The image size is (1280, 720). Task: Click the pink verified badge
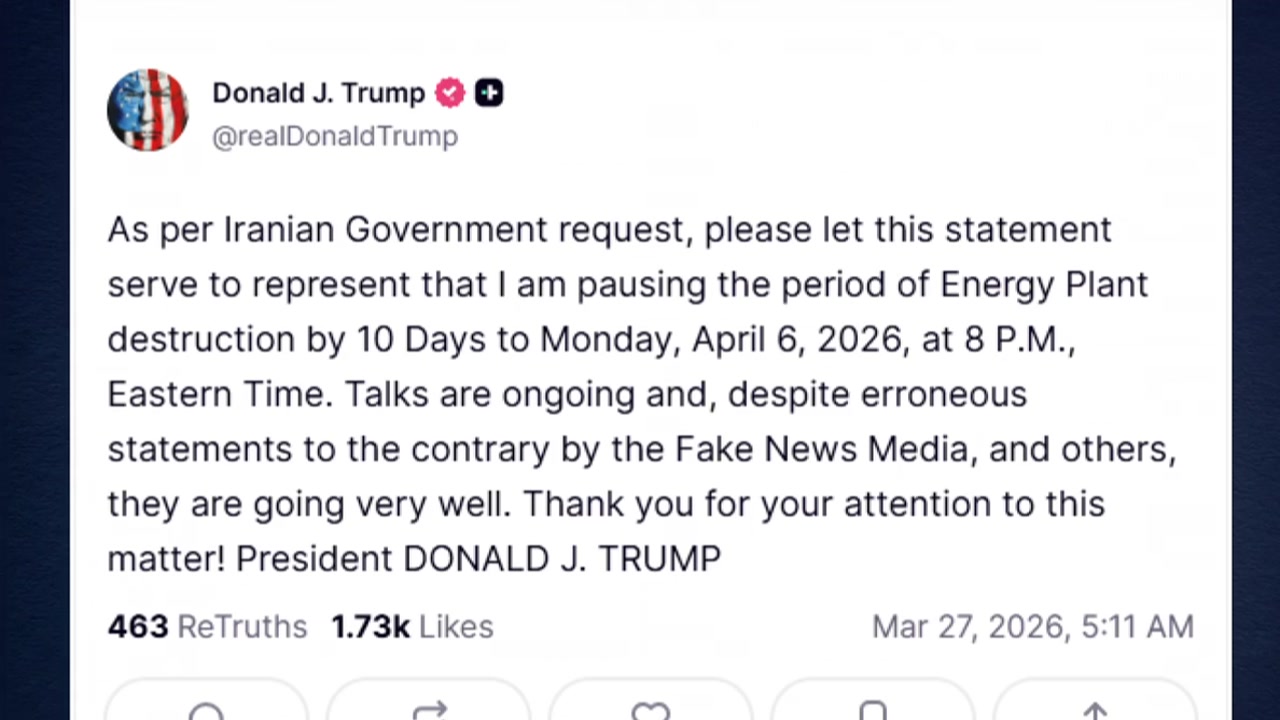coord(450,93)
